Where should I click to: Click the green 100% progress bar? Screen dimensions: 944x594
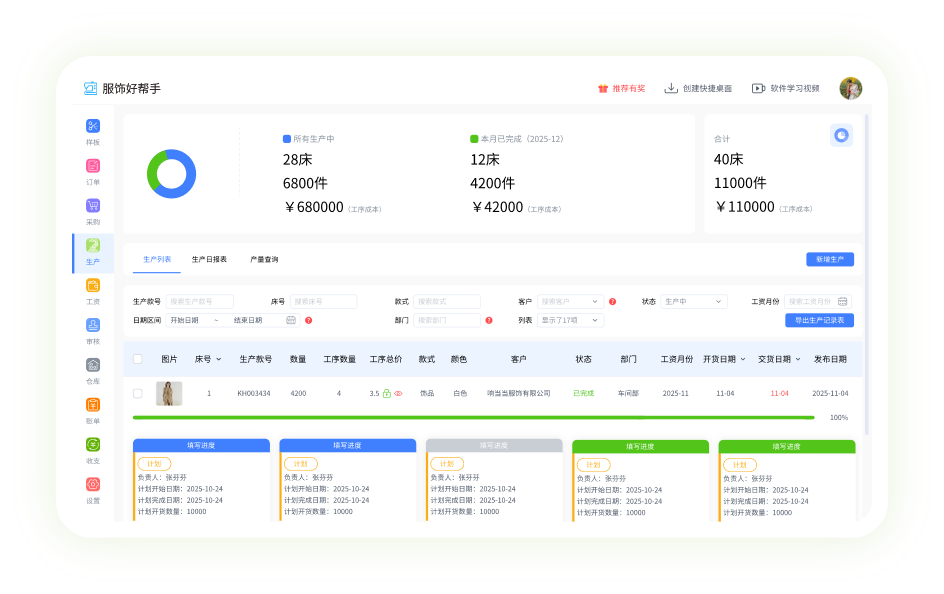point(473,417)
